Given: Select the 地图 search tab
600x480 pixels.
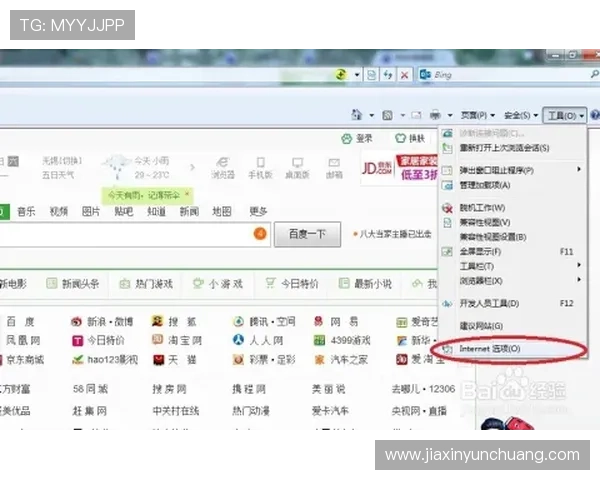Looking at the screenshot, I should coord(222,211).
